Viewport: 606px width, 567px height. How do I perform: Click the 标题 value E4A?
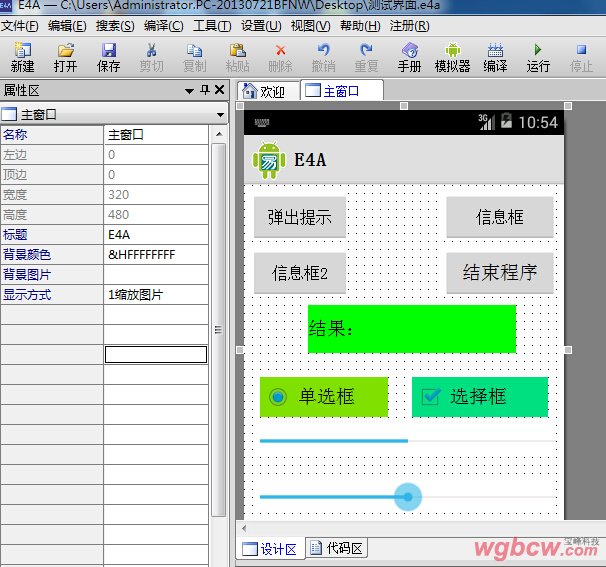[156, 235]
